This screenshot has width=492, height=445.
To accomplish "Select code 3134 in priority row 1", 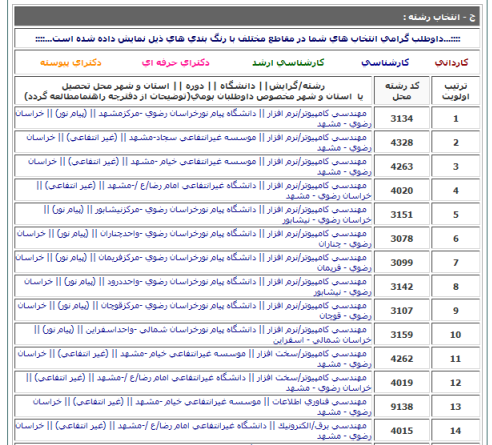I will pyautogui.click(x=402, y=118).
